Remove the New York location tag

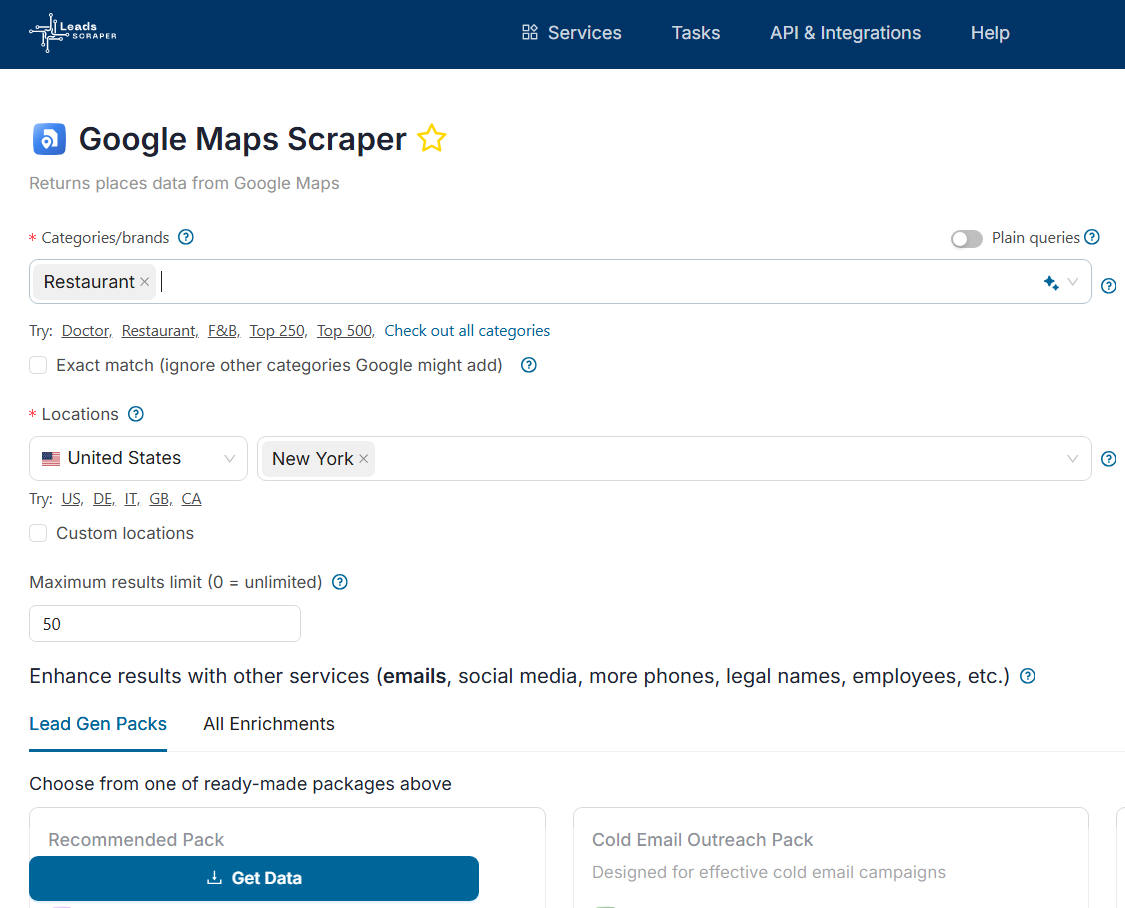[364, 458]
